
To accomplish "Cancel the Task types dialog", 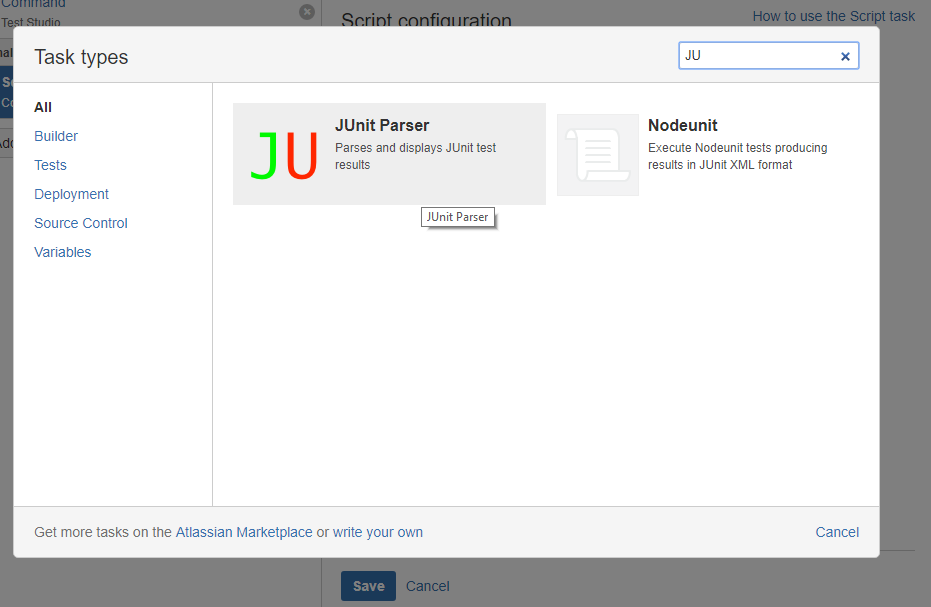I will coord(837,532).
